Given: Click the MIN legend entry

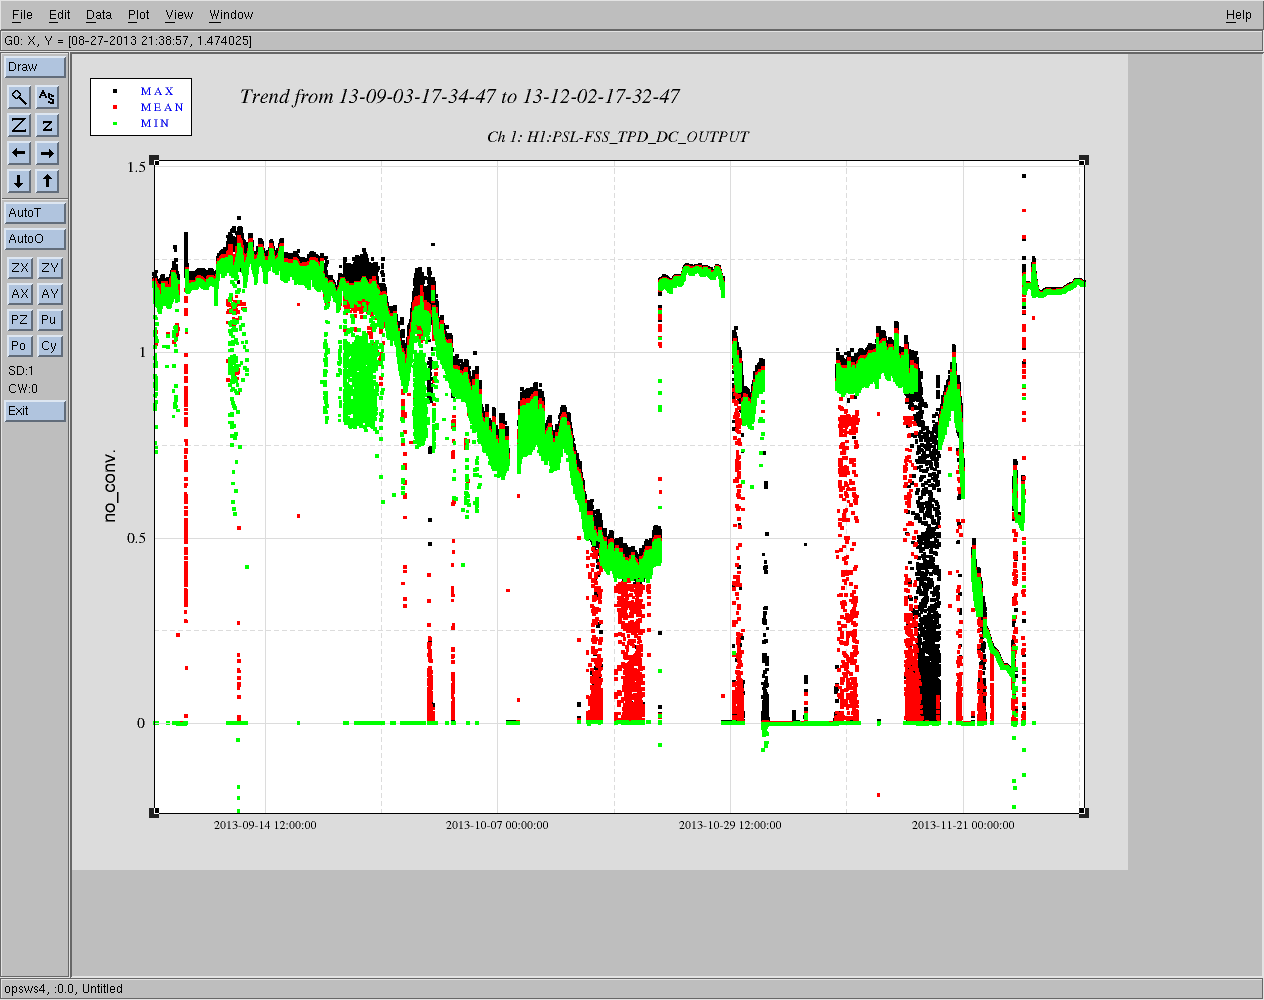Looking at the screenshot, I should (x=155, y=123).
